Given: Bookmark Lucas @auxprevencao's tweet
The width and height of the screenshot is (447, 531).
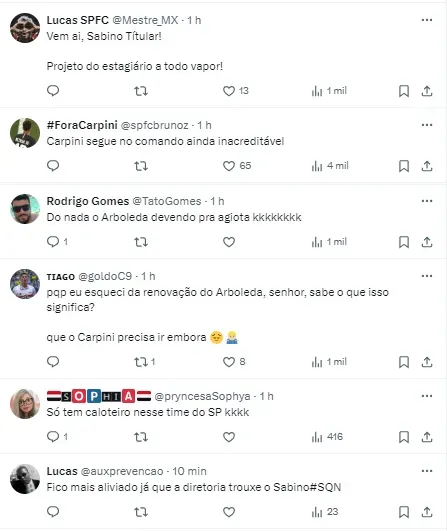Looking at the screenshot, I should [x=404, y=512].
